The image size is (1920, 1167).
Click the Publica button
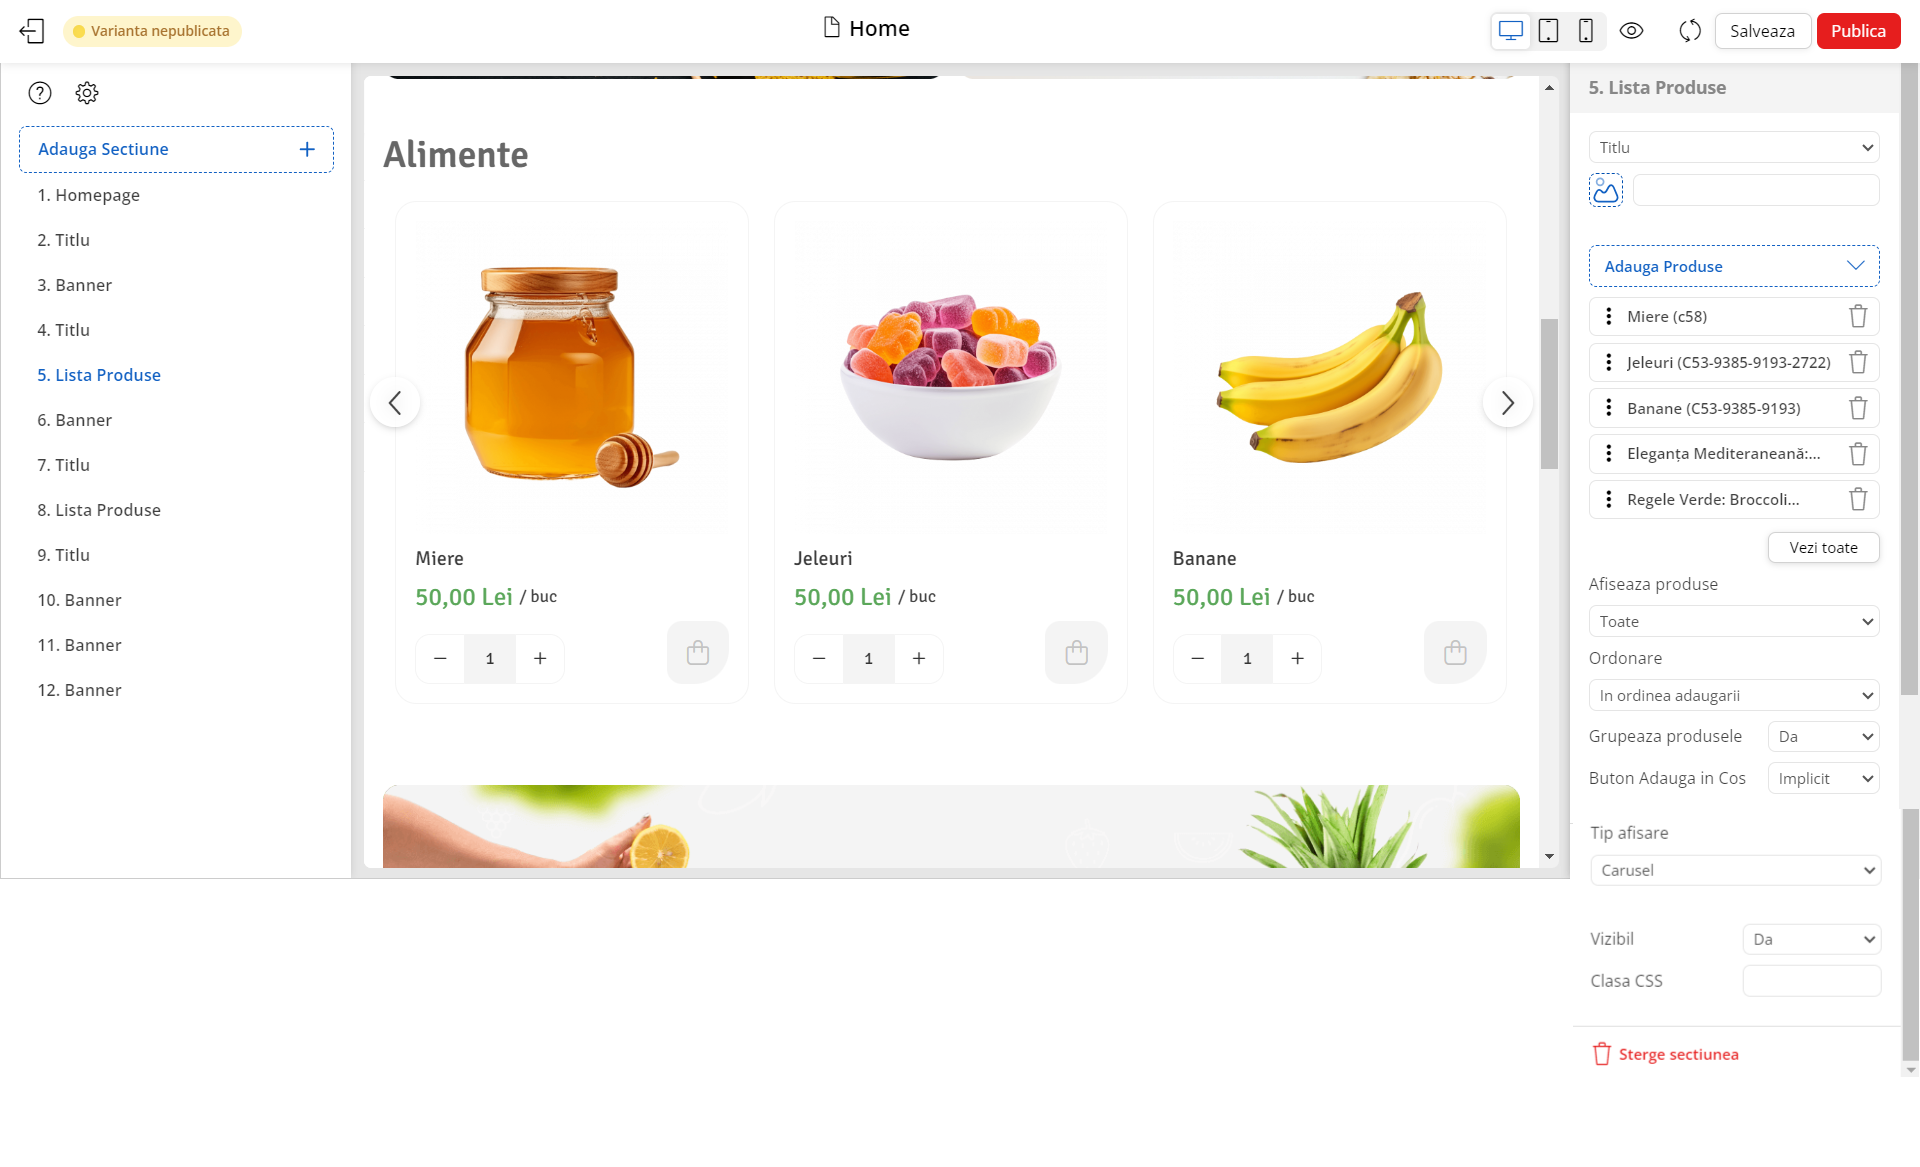click(x=1858, y=31)
